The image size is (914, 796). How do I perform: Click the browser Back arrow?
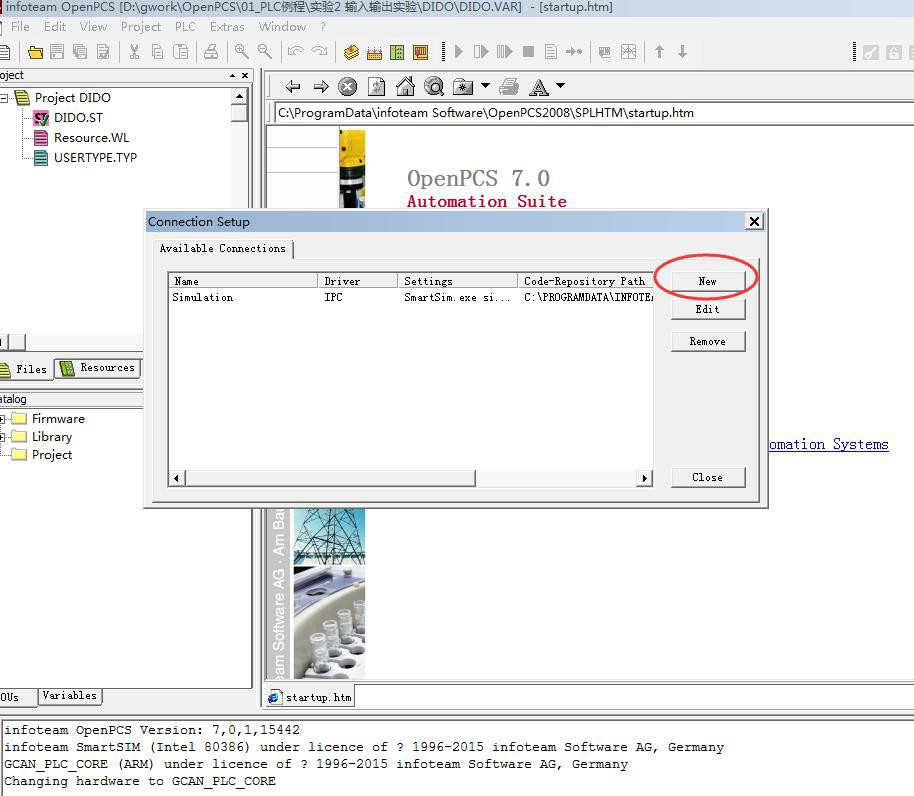(x=292, y=86)
